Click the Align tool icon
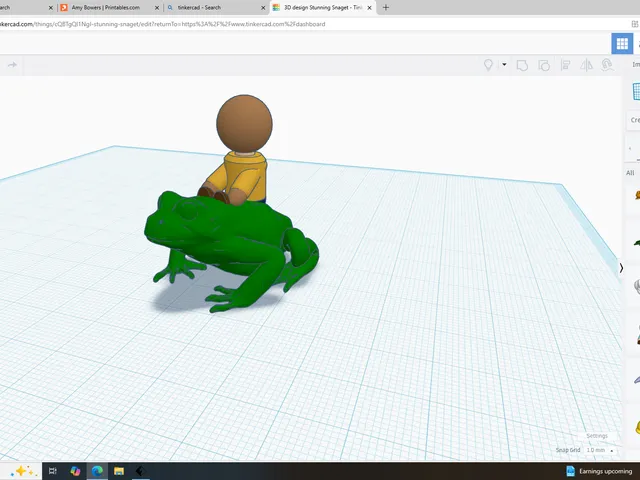Screen dimensions: 640x480 (565, 65)
